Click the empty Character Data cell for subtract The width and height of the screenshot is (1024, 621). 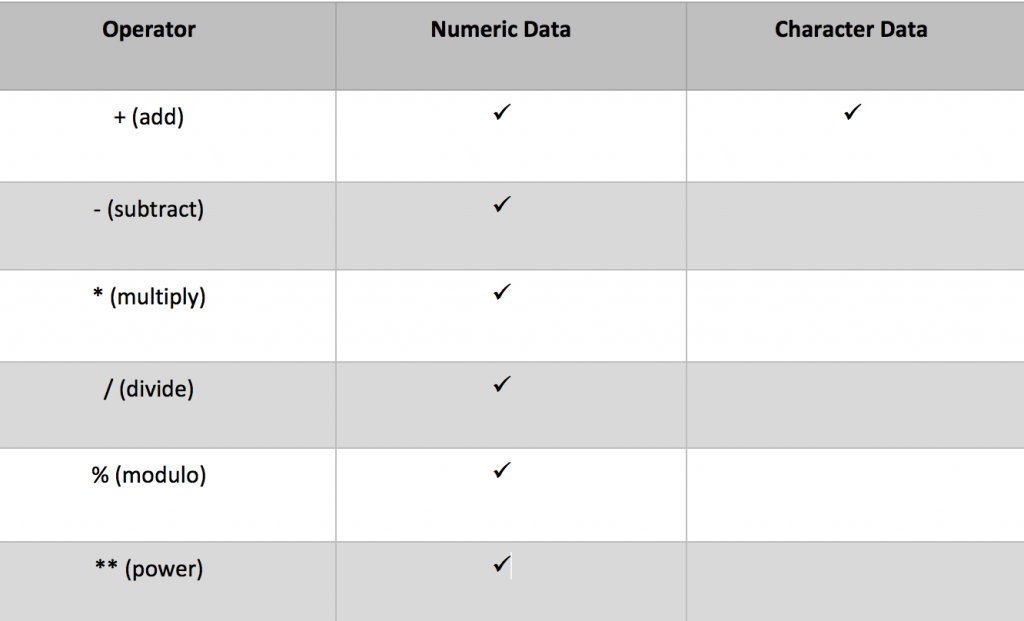pyautogui.click(x=855, y=226)
